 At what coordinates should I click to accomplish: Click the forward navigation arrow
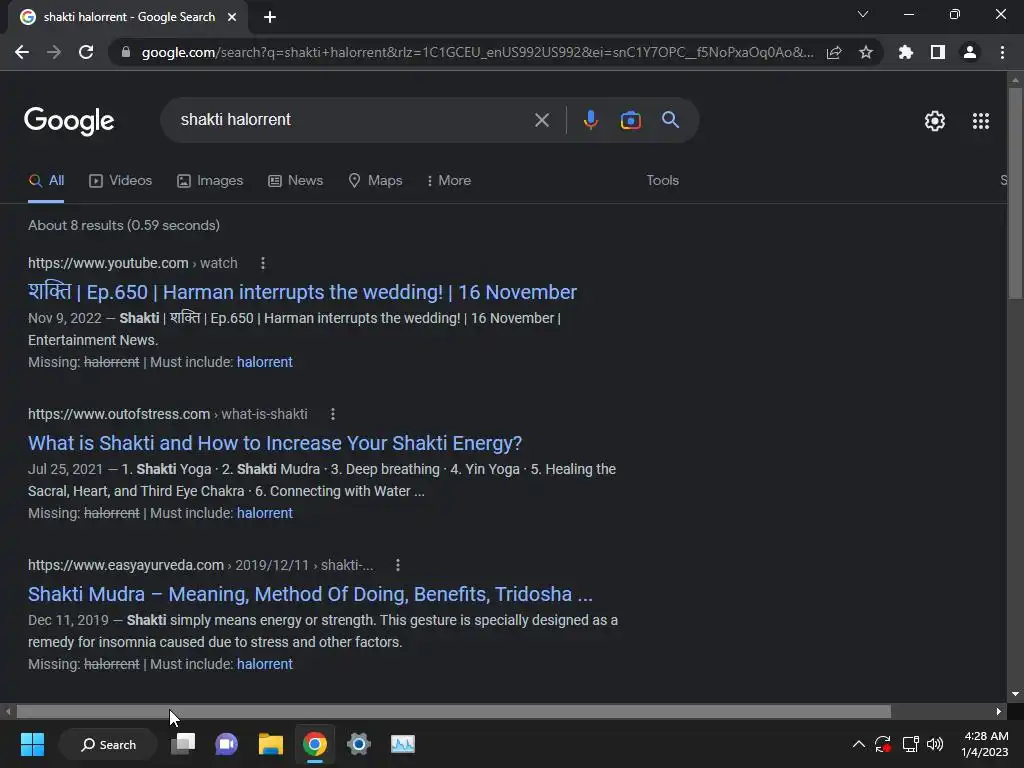pos(54,52)
